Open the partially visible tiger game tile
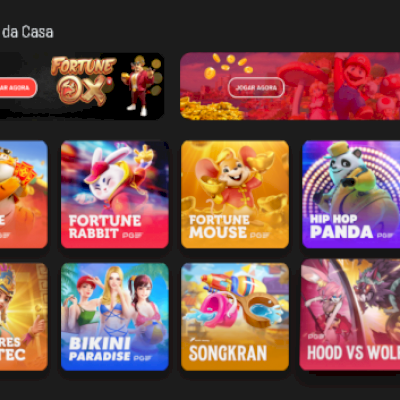The image size is (400, 400). point(24,194)
